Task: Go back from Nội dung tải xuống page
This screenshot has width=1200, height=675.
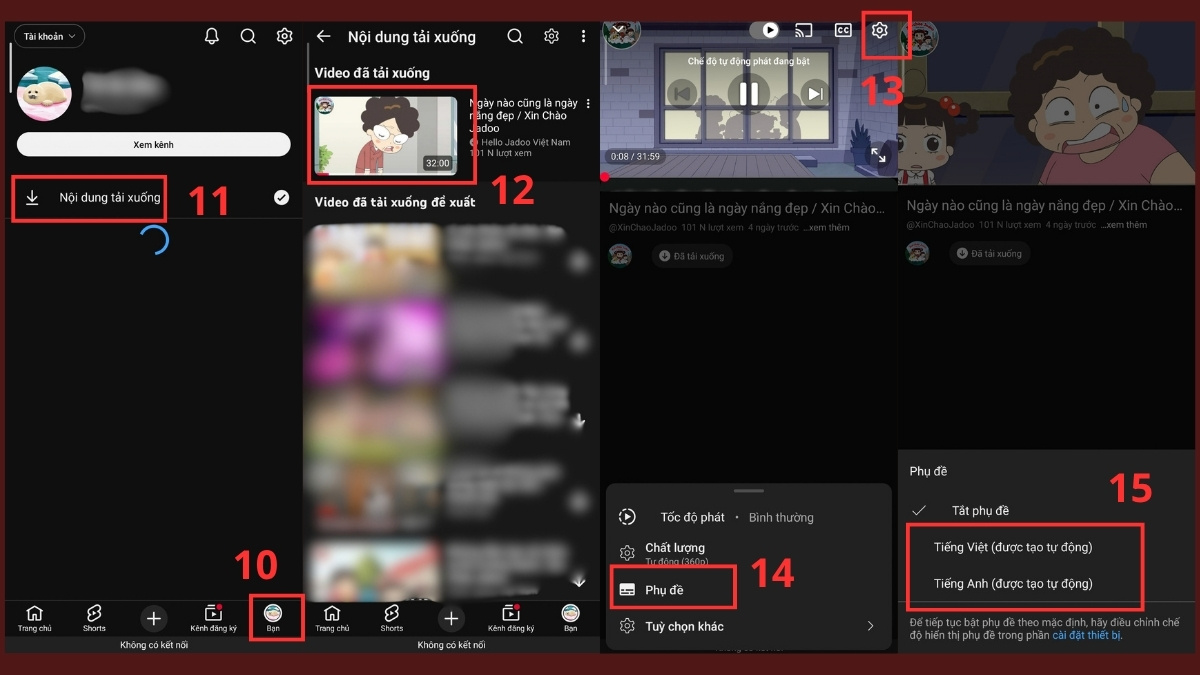Action: (x=323, y=36)
